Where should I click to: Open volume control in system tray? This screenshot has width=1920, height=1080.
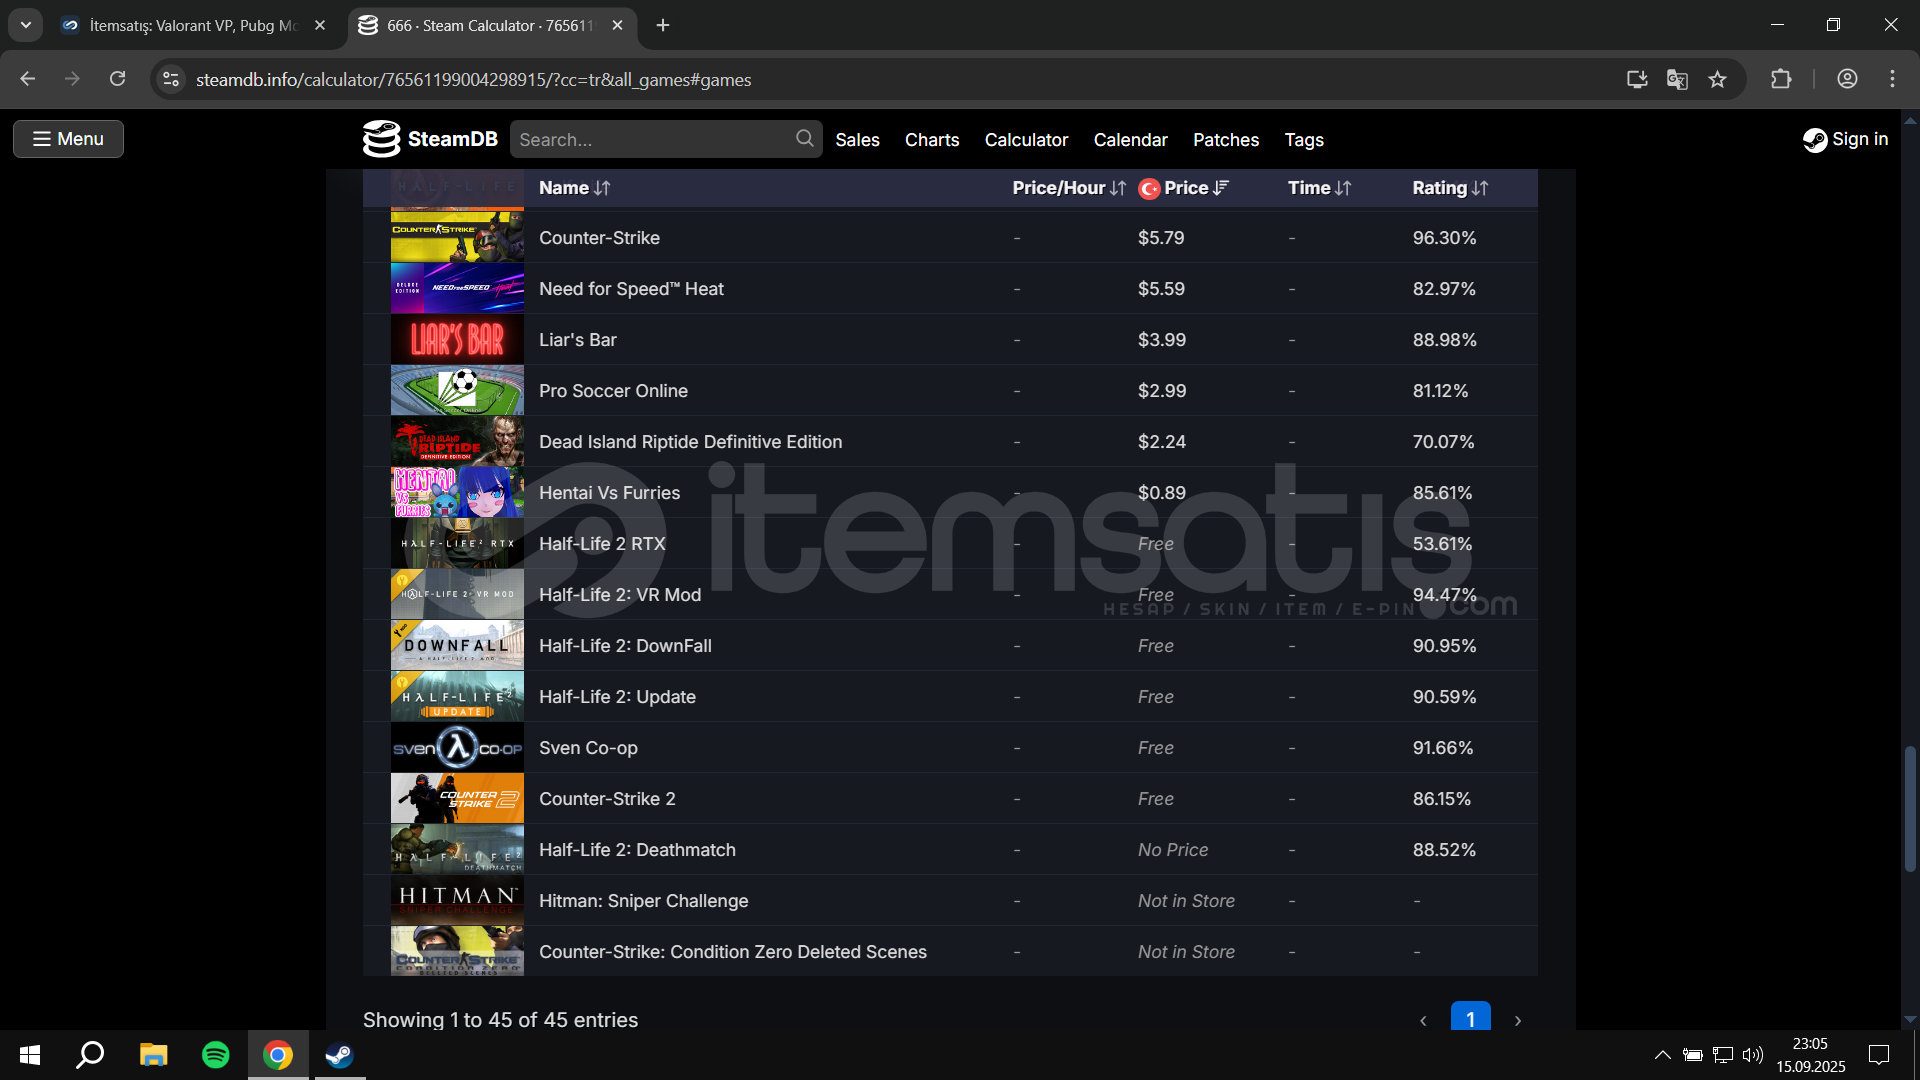1752,1055
